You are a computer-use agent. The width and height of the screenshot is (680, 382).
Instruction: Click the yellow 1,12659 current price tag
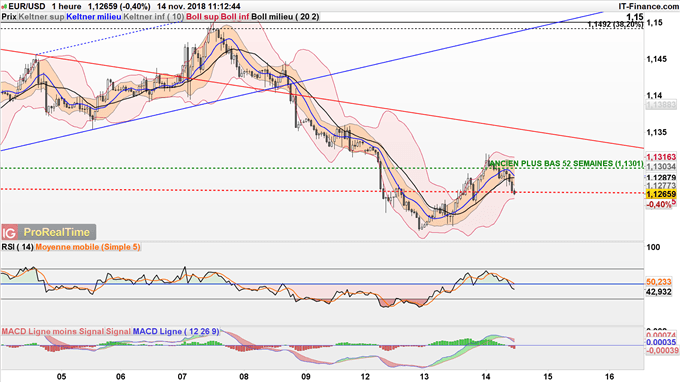[661, 194]
